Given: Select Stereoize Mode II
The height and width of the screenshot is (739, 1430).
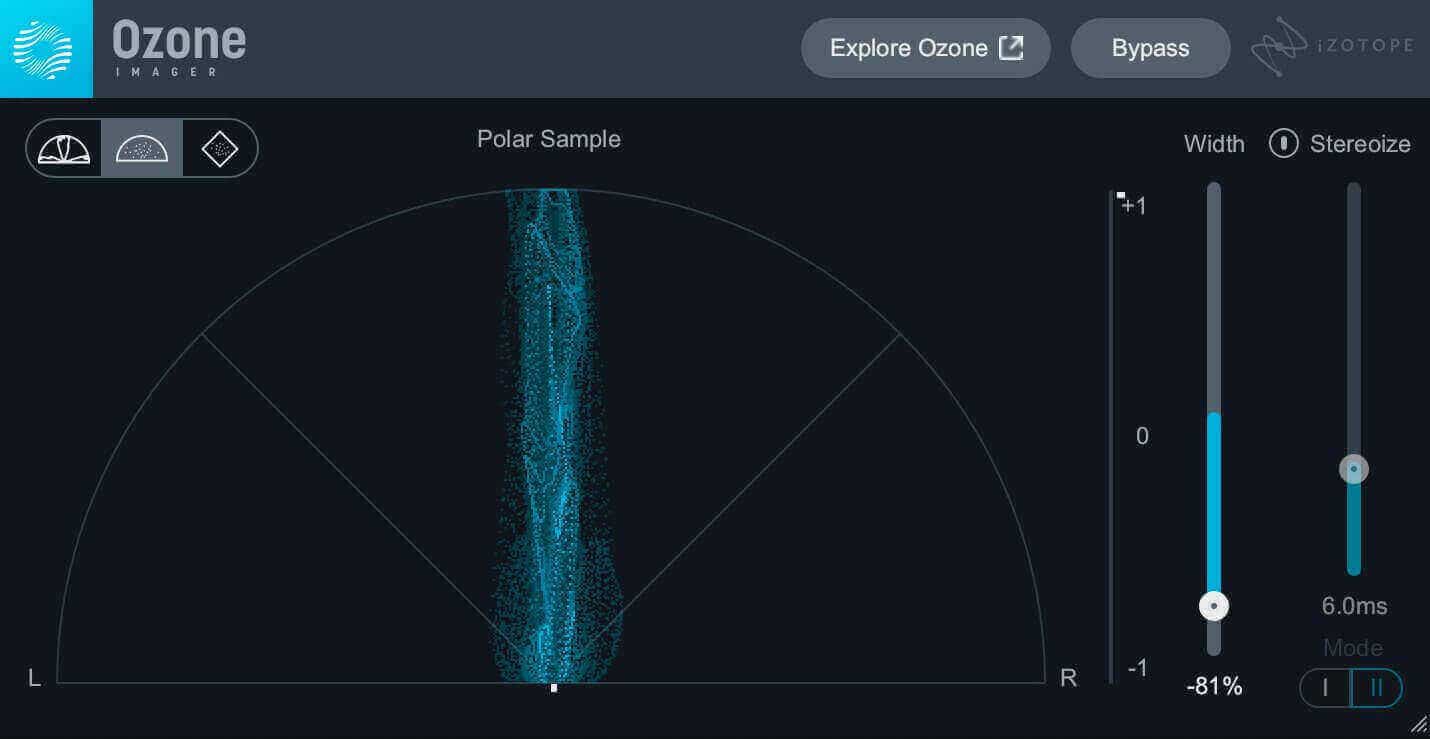Looking at the screenshot, I should point(1377,687).
